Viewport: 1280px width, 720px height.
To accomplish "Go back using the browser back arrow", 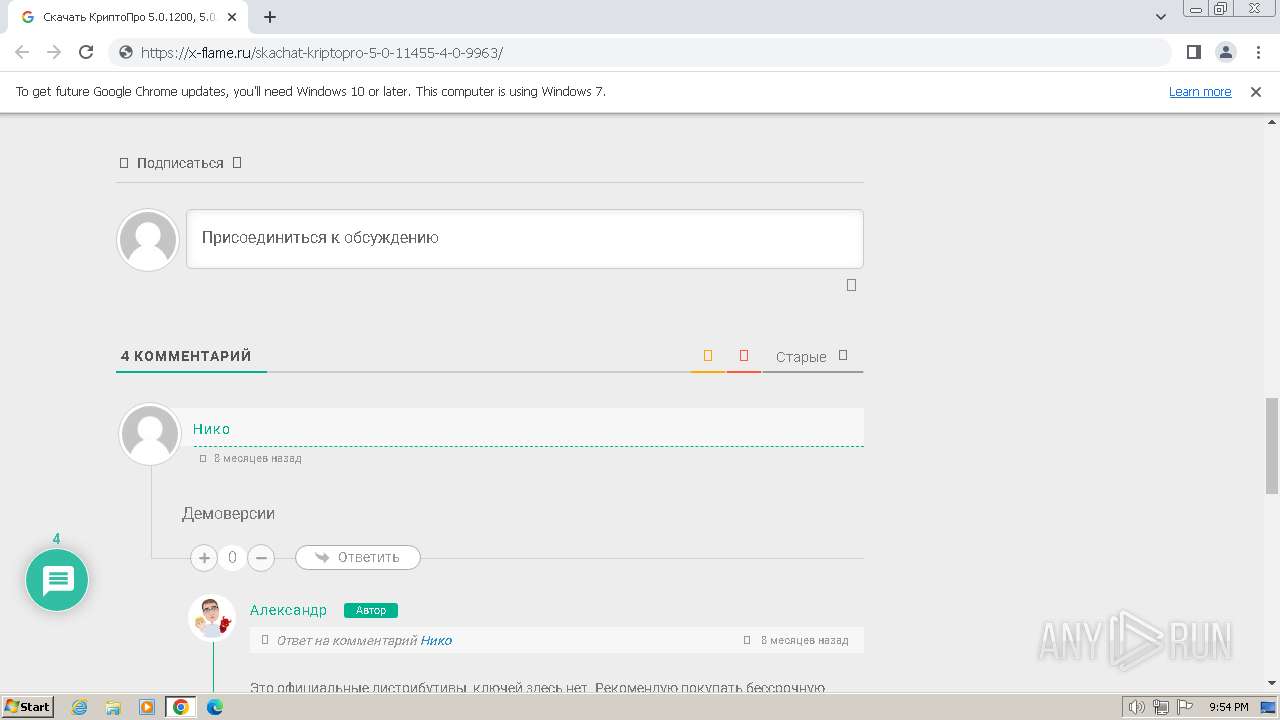I will (x=22, y=52).
